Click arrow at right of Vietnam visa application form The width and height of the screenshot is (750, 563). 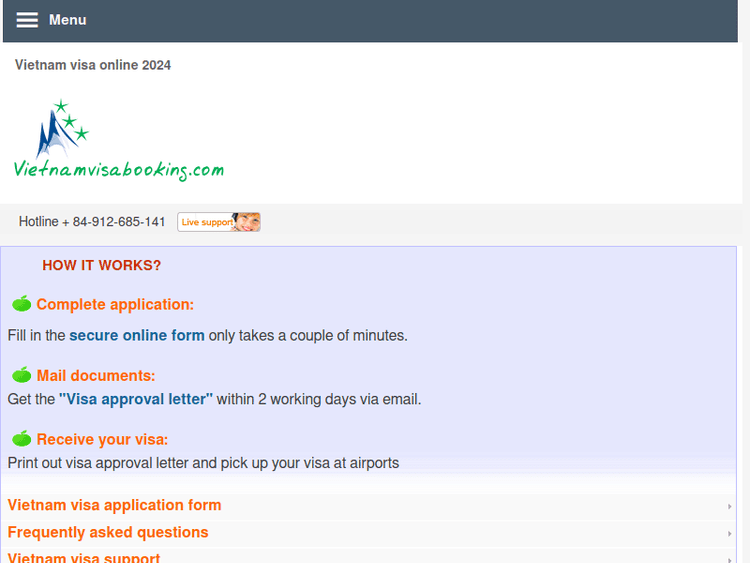pos(730,507)
